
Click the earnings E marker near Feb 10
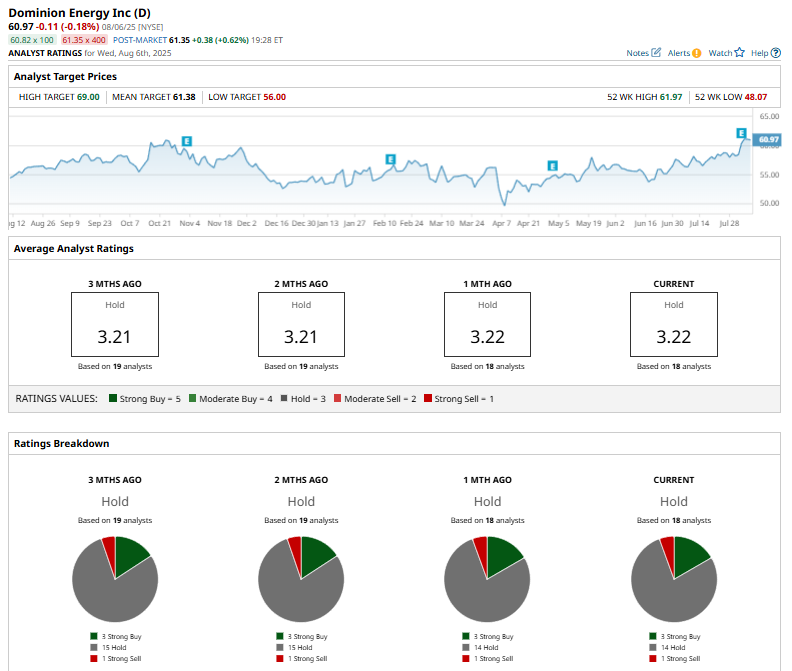(x=390, y=159)
